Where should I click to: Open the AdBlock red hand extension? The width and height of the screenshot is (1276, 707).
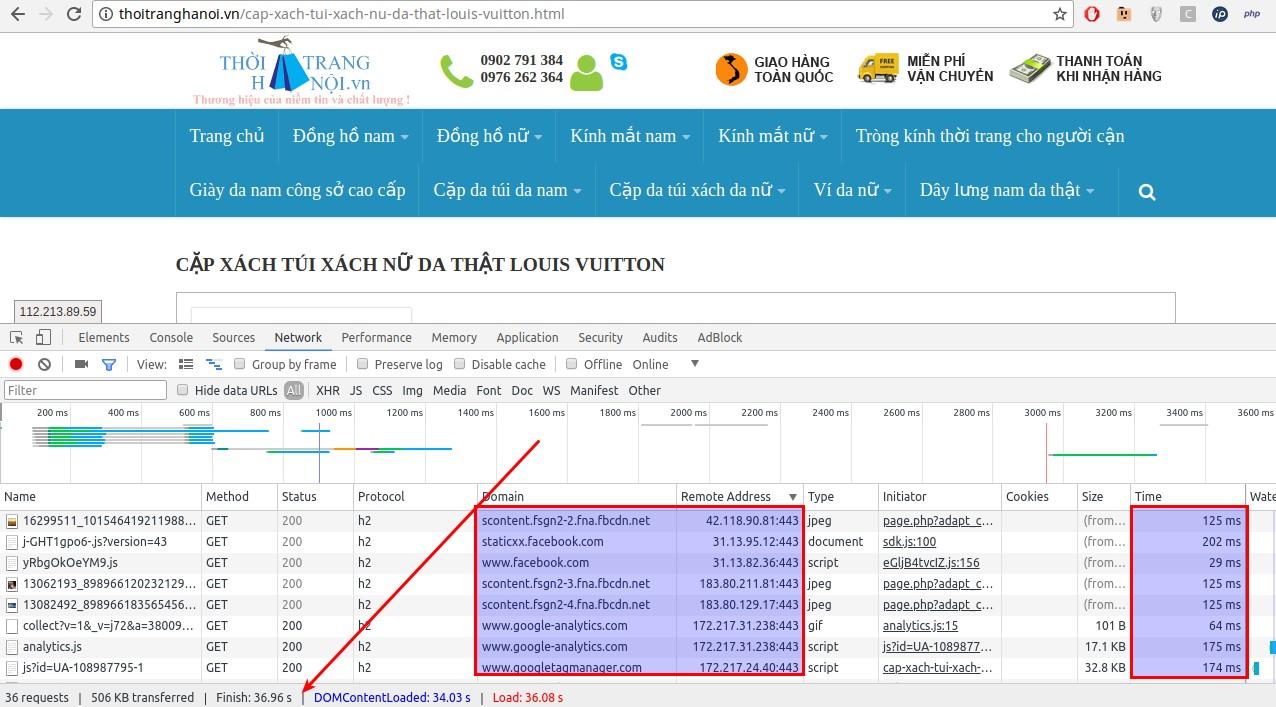point(1092,14)
